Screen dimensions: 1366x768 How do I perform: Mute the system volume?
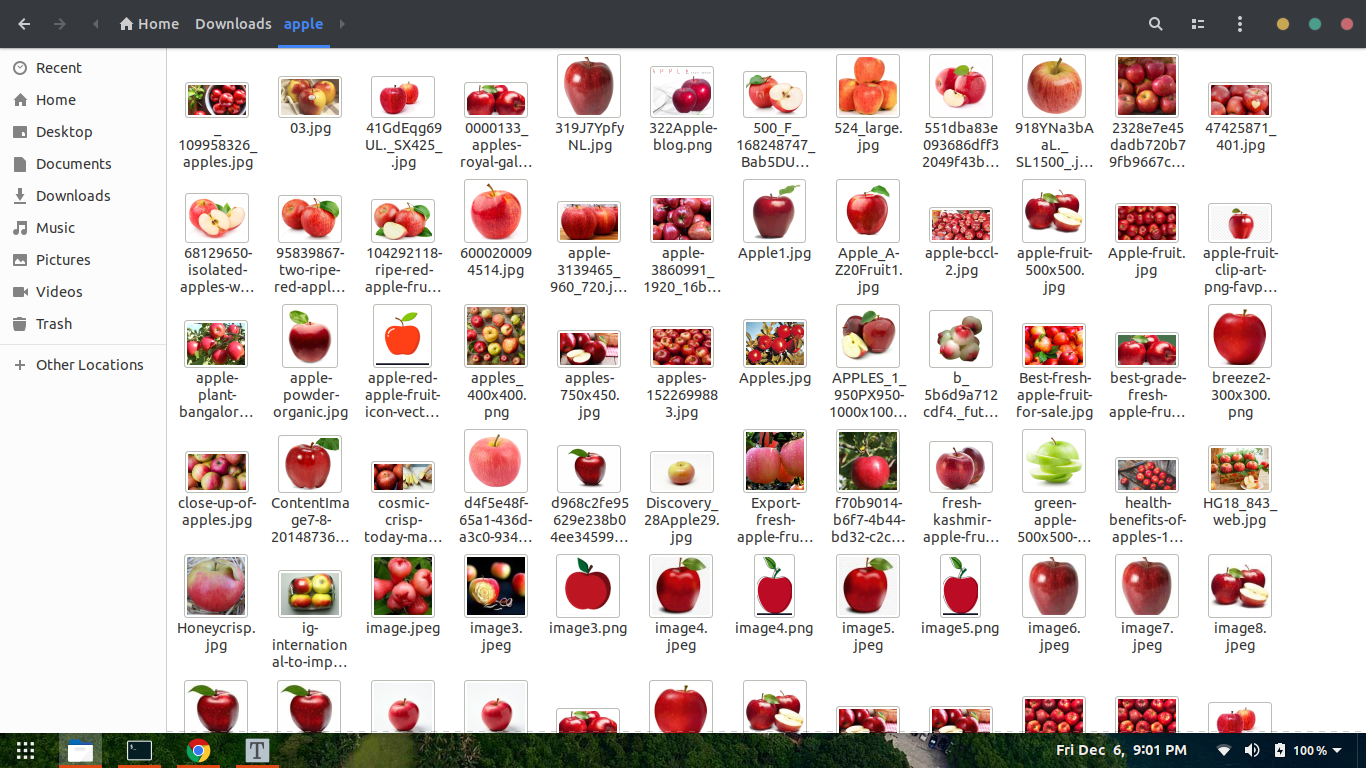tap(1250, 750)
